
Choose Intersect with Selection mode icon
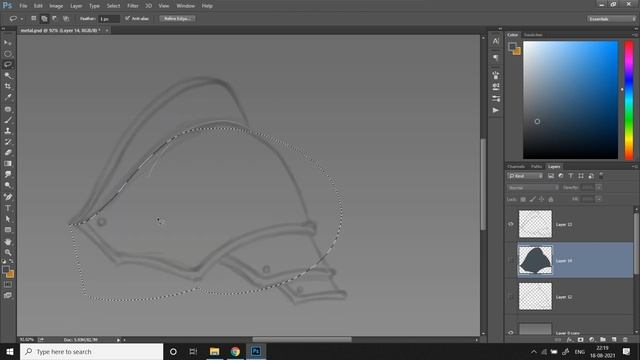pyautogui.click(x=66, y=19)
